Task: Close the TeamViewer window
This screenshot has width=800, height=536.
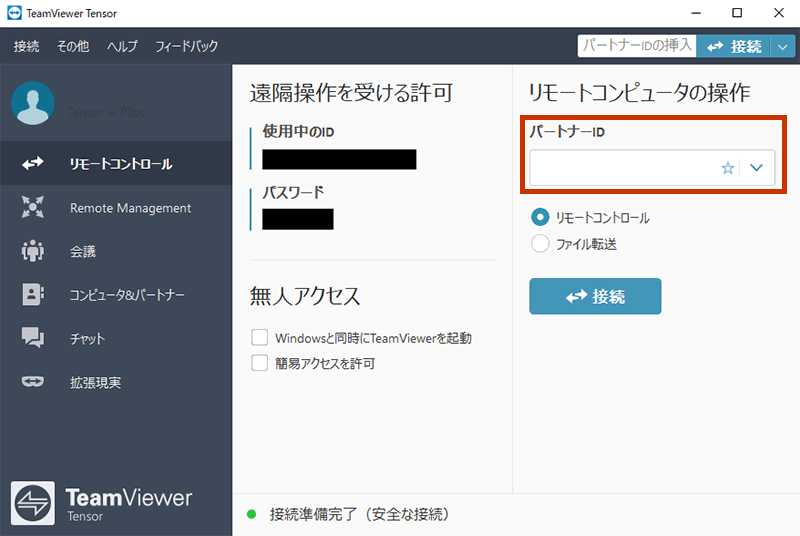Action: coord(779,13)
